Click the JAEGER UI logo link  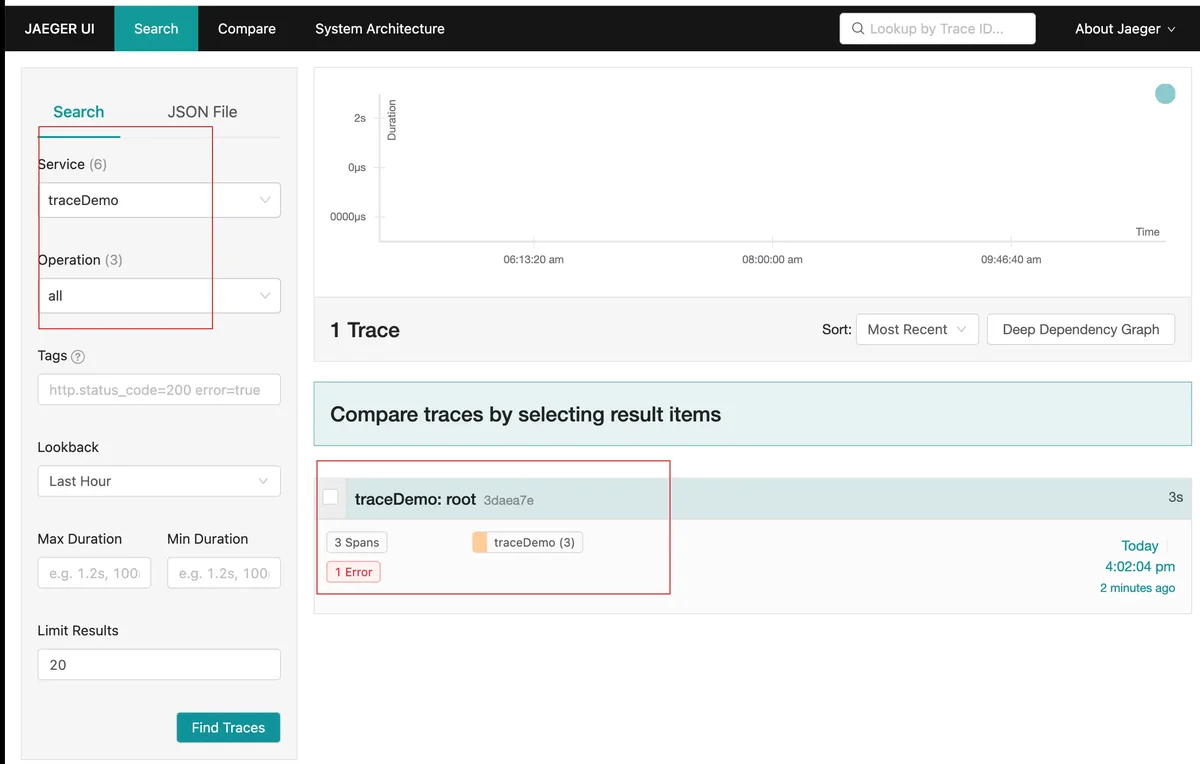point(60,28)
